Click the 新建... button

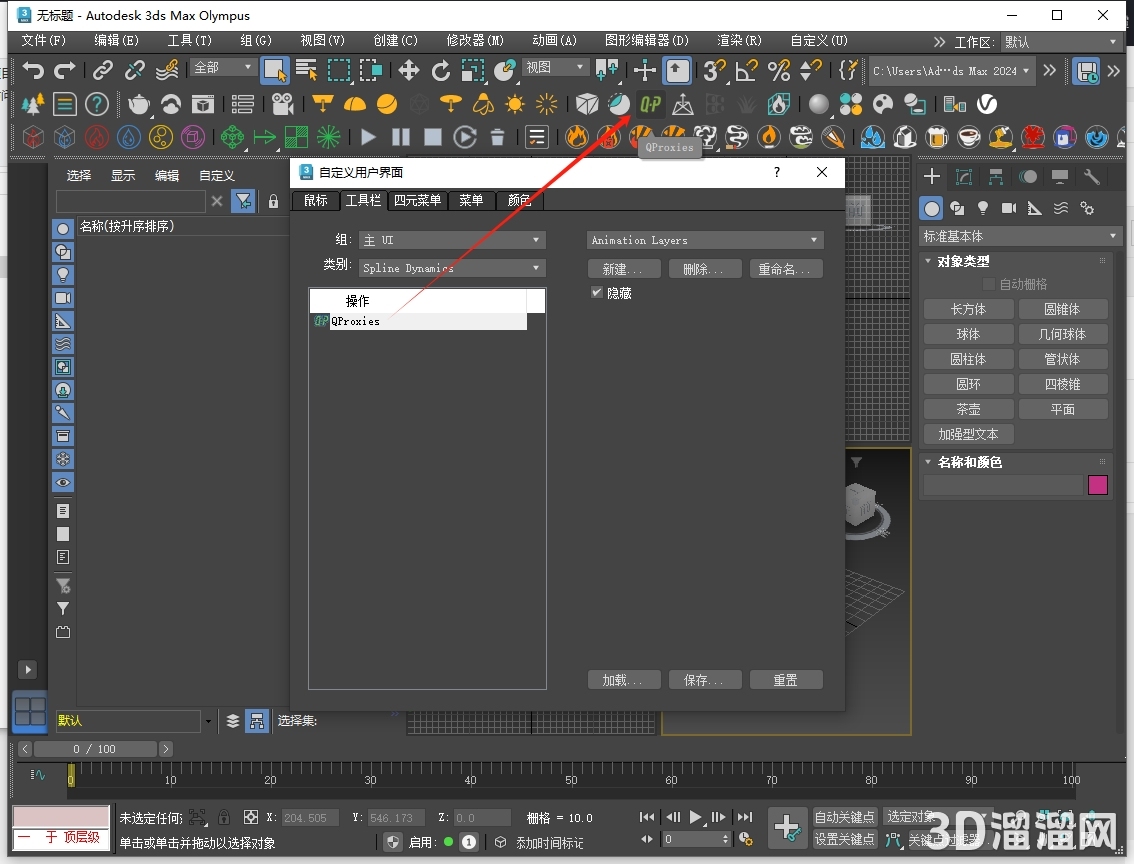(624, 269)
